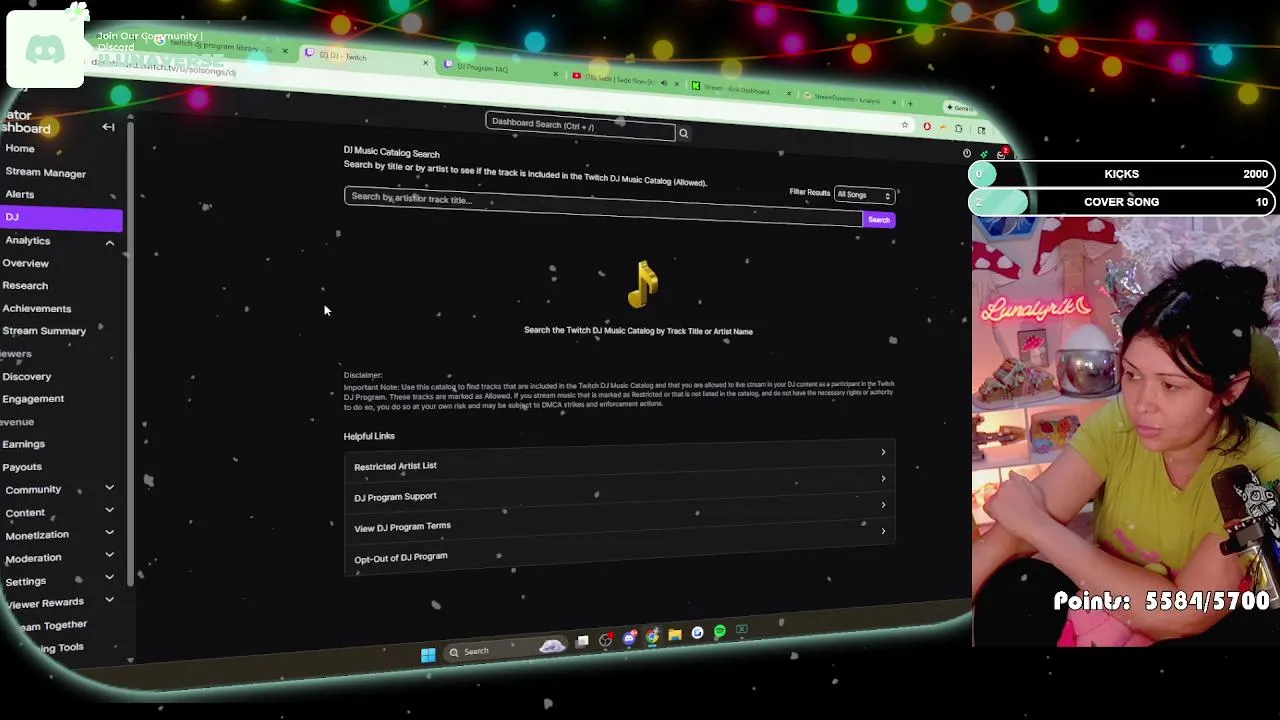Open File Explorer from the taskbar
This screenshot has width=1280, height=720.
675,634
